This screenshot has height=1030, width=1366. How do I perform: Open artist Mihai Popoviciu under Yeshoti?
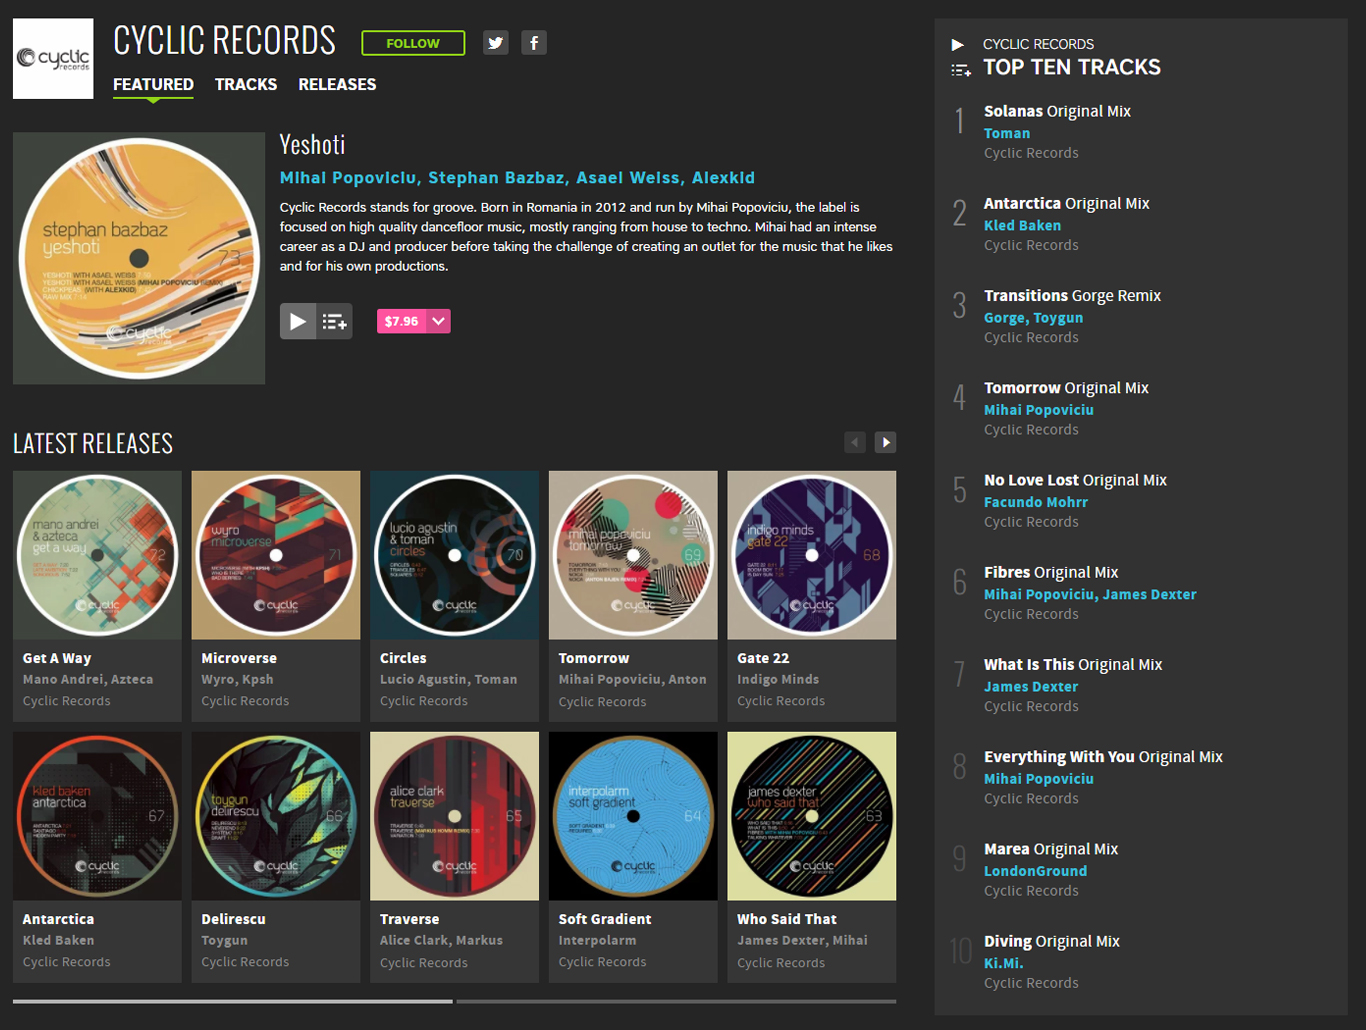(x=348, y=178)
